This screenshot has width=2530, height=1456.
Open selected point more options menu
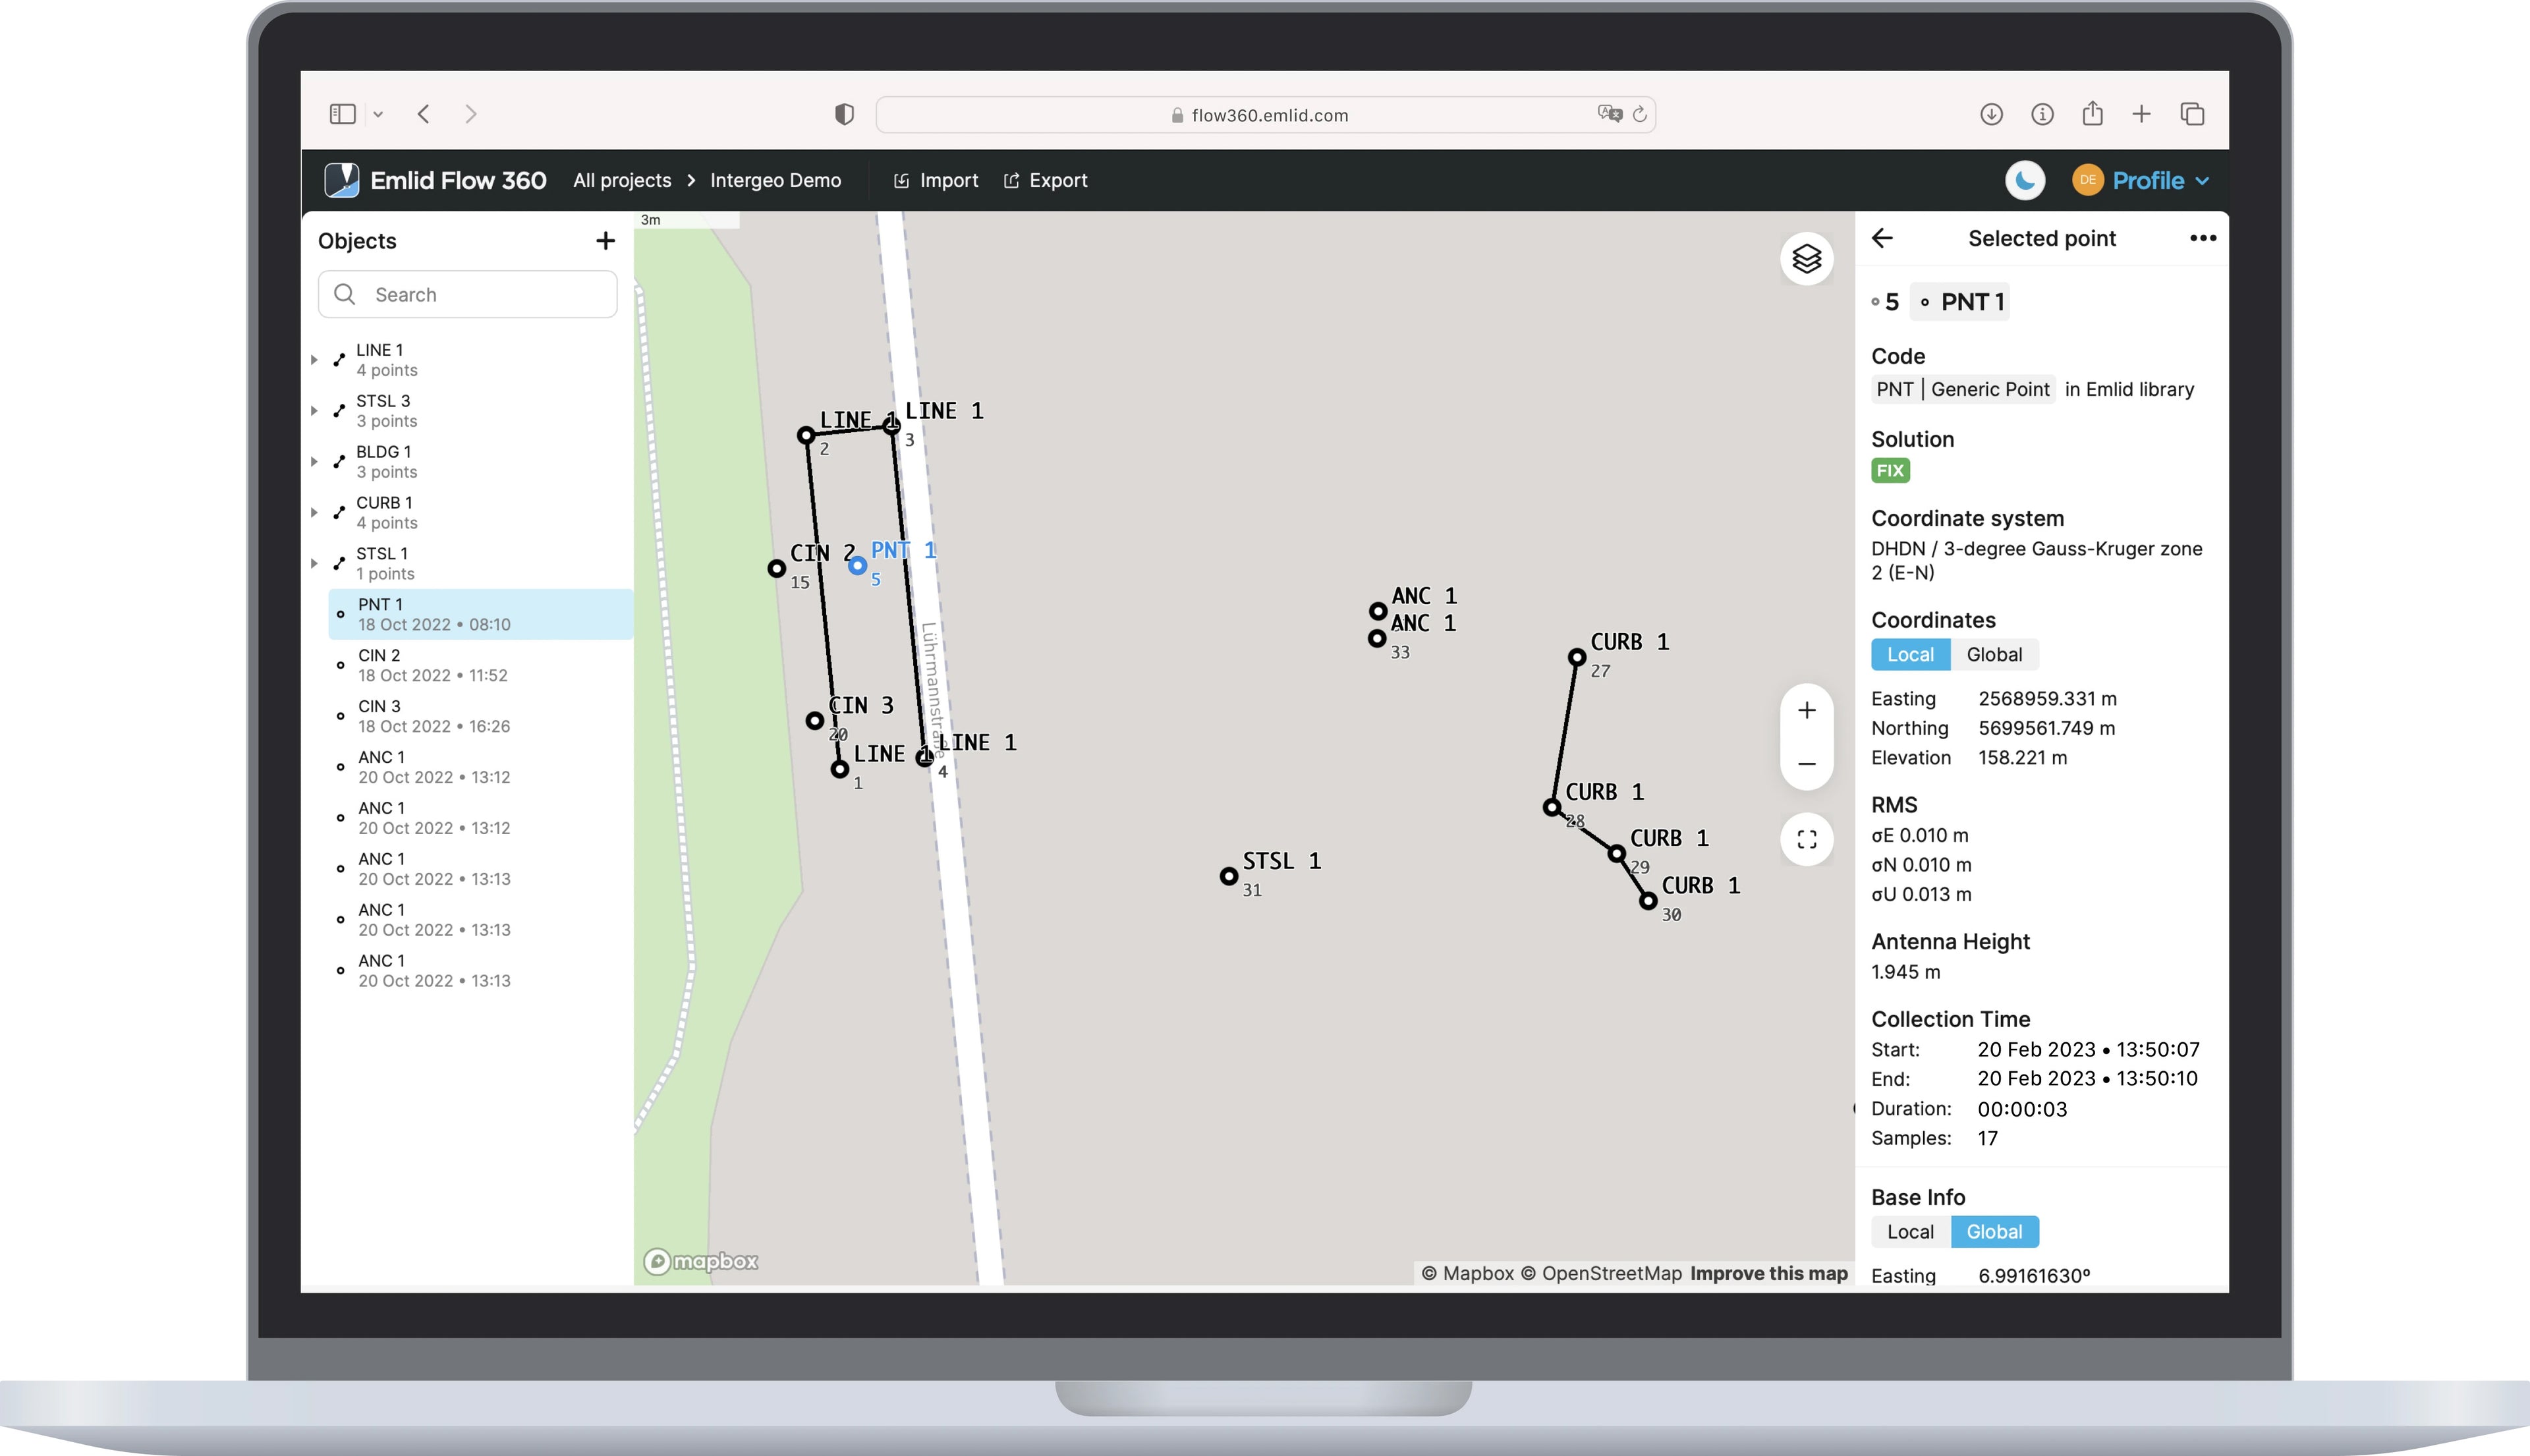point(2202,238)
